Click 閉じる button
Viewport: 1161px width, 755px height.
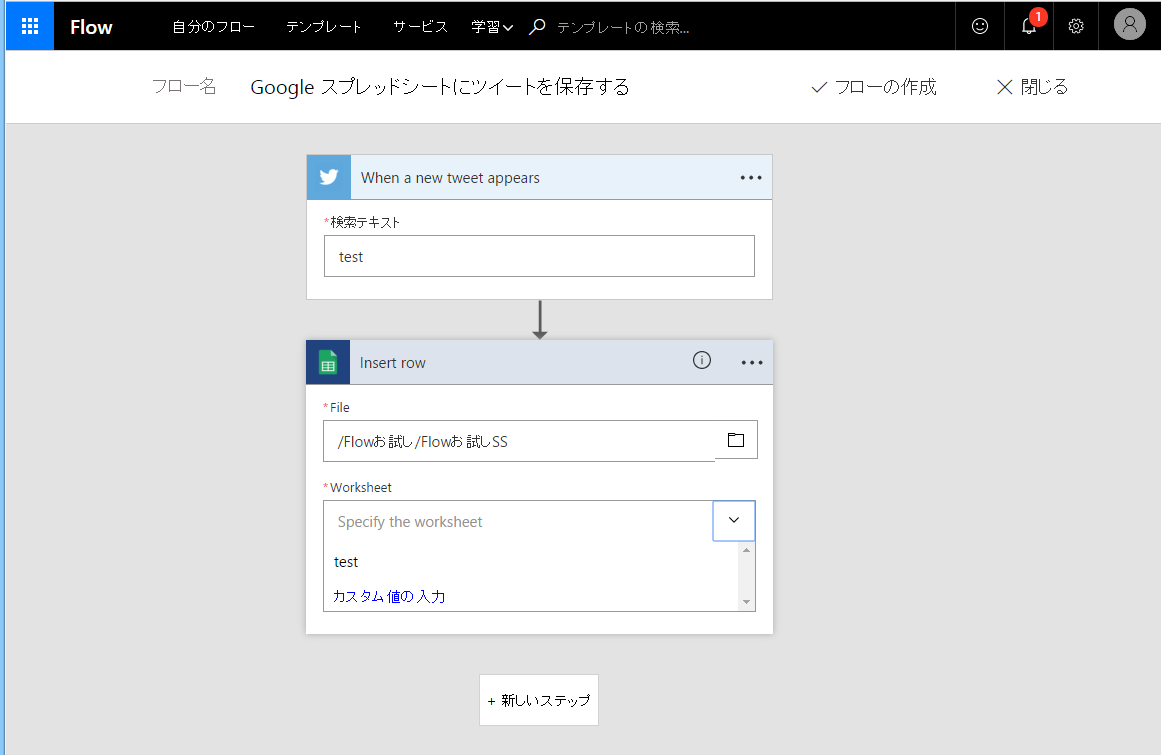click(x=1032, y=87)
